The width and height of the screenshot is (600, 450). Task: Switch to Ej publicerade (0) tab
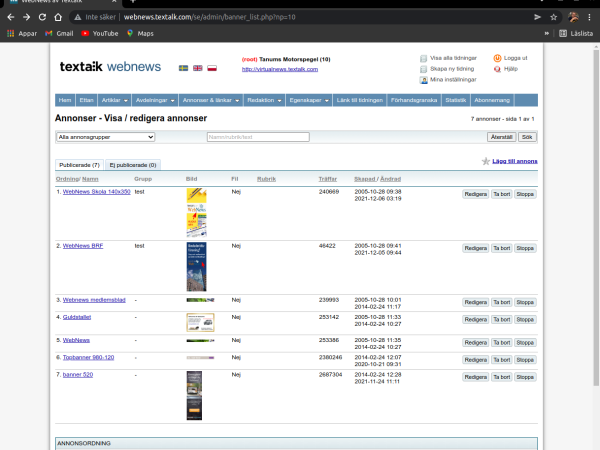click(x=133, y=165)
